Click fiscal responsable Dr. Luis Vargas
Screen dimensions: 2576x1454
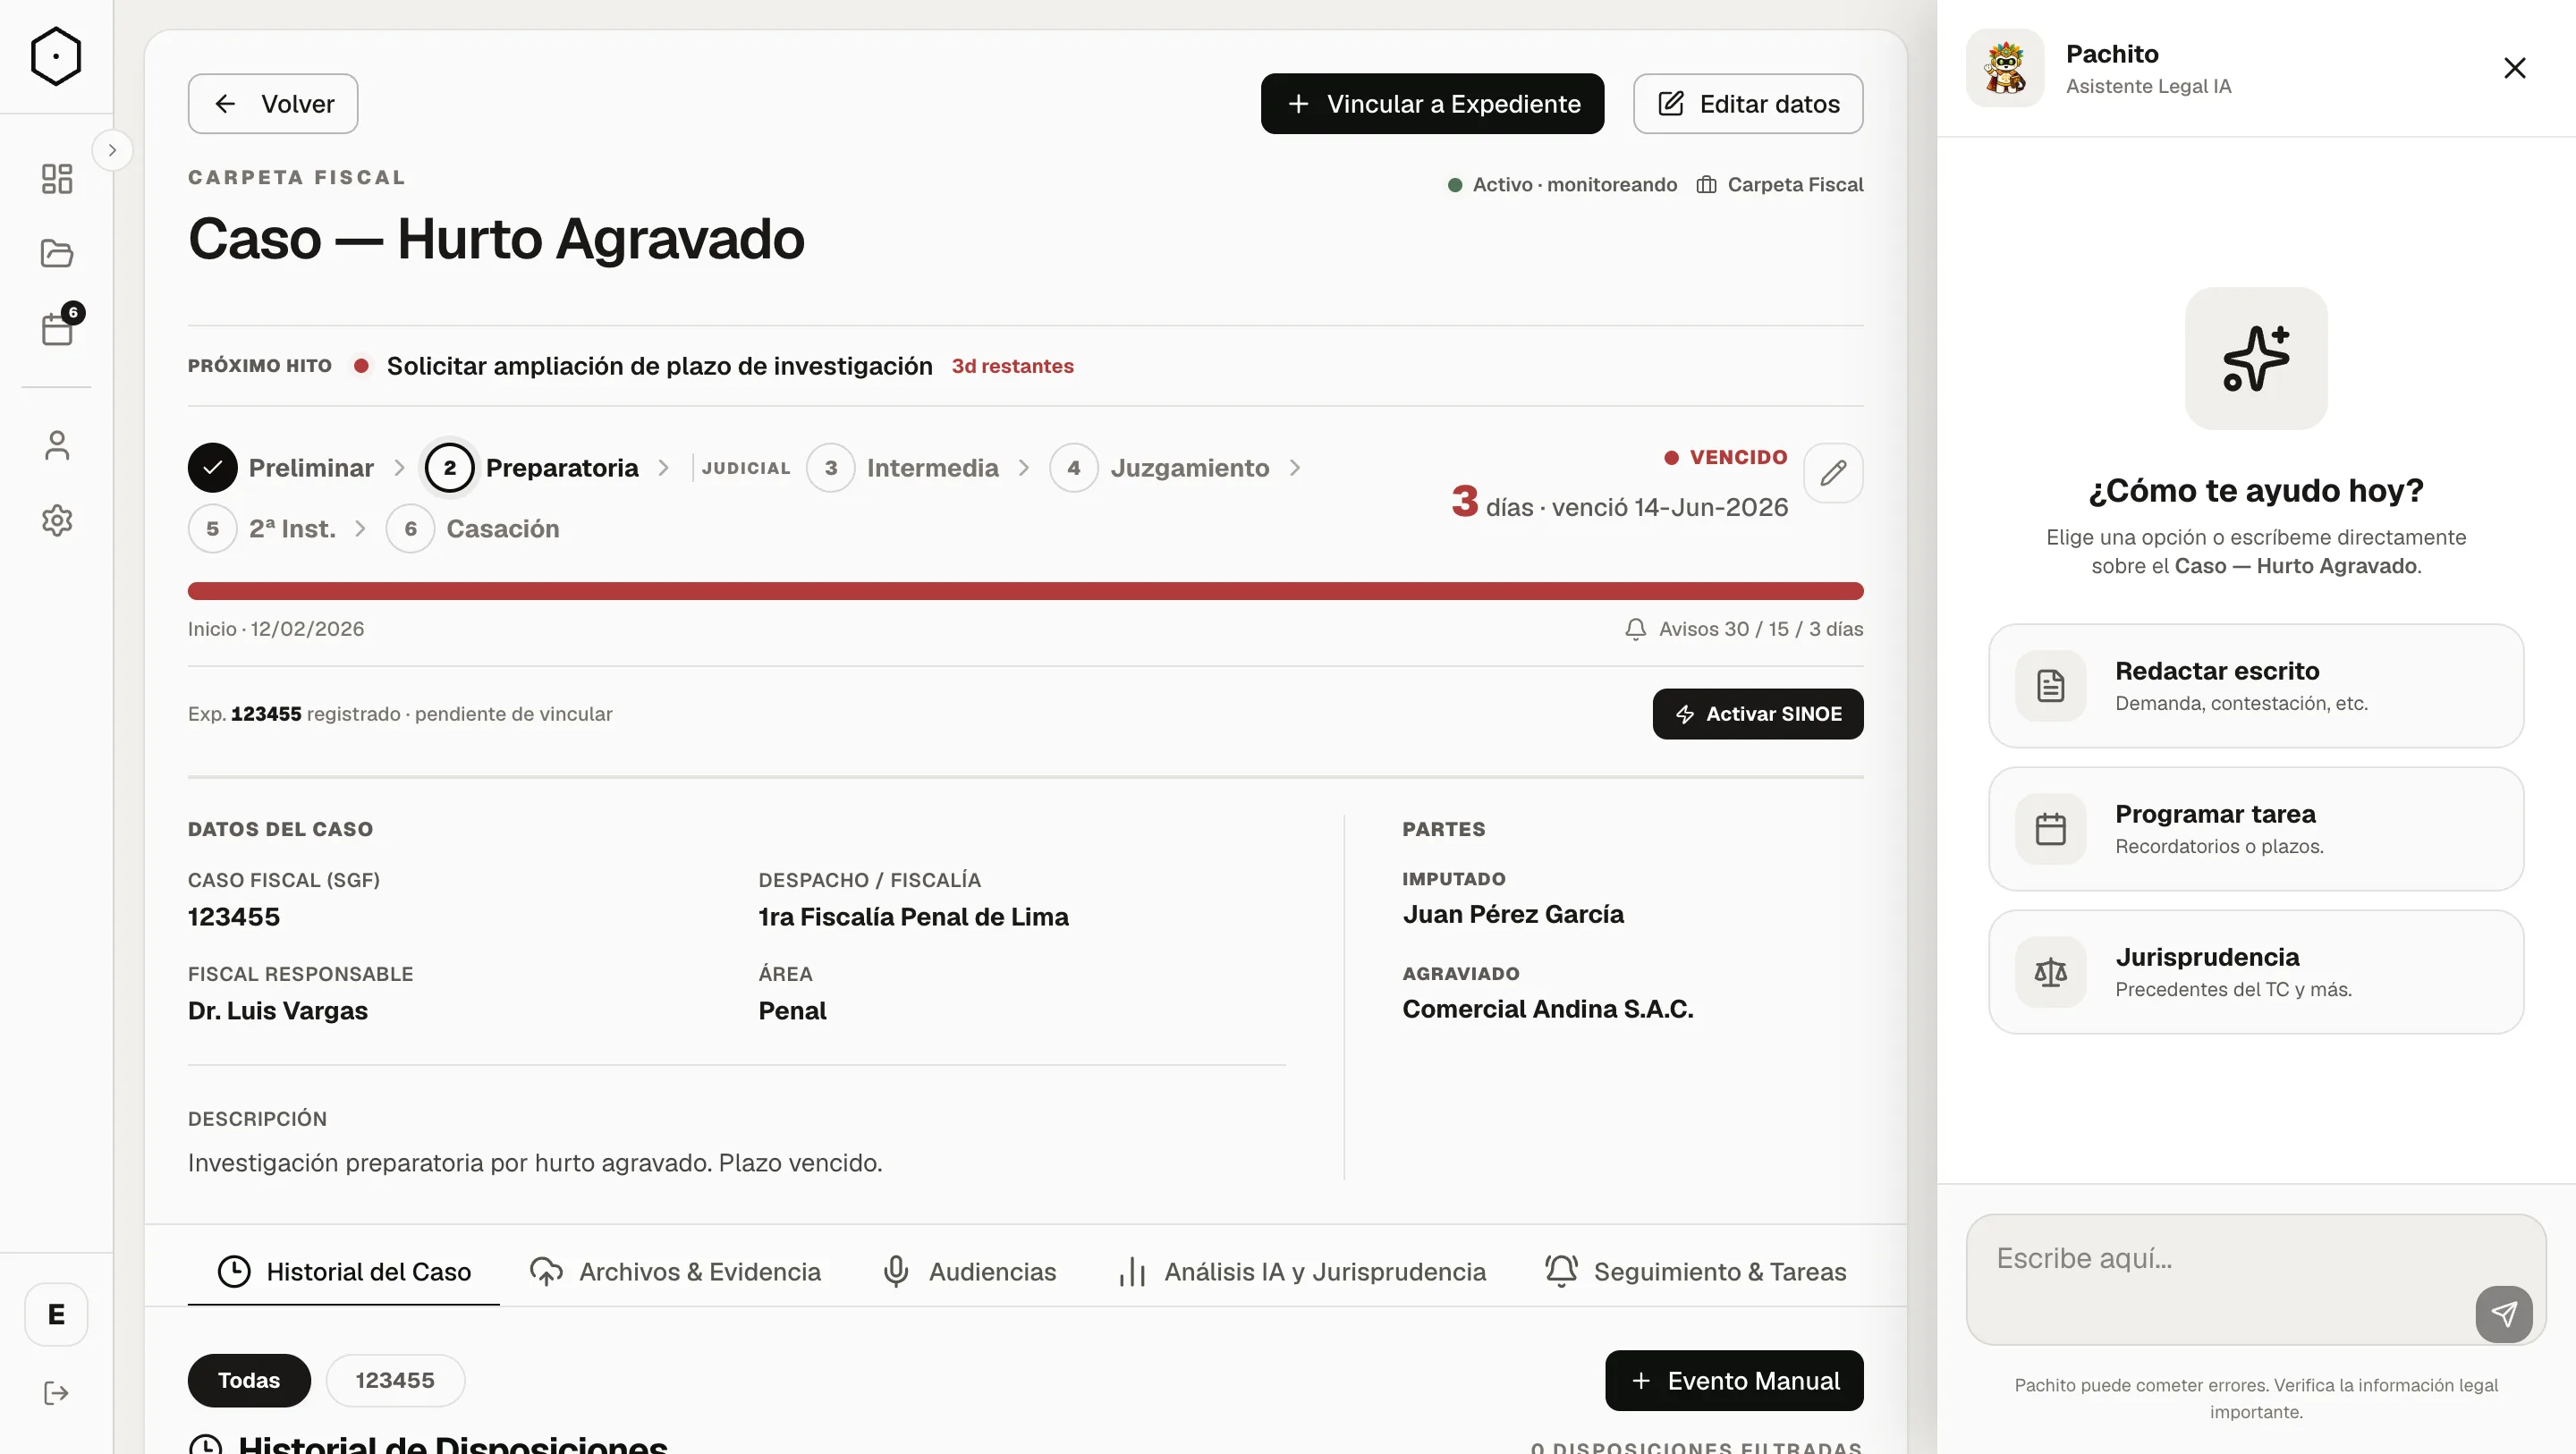tap(278, 1011)
